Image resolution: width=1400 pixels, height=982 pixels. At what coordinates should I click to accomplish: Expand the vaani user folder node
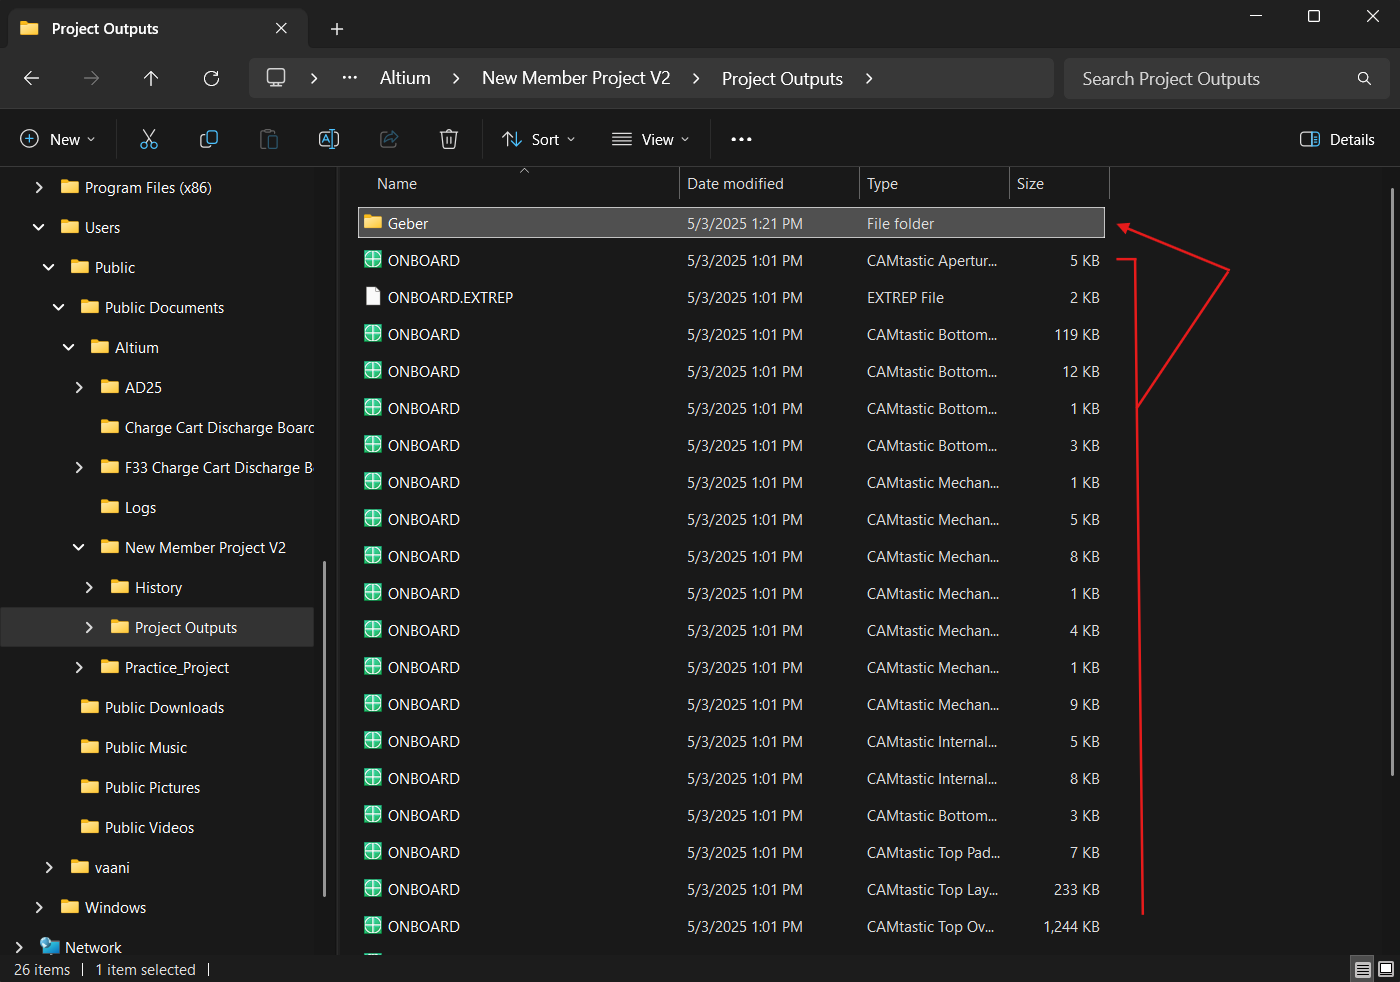click(49, 867)
